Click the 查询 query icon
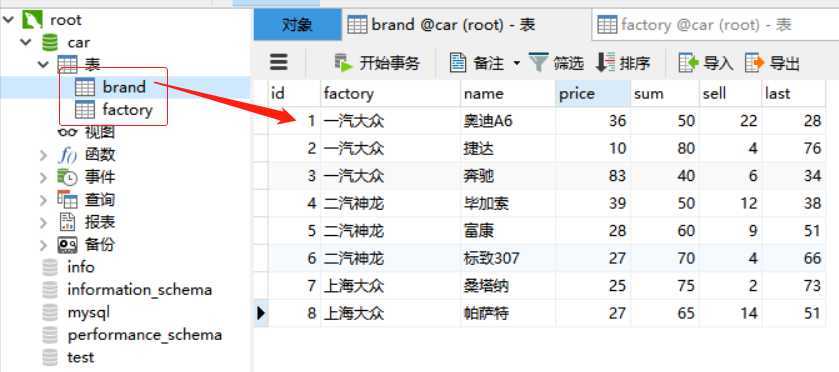This screenshot has width=839, height=372. pyautogui.click(x=67, y=200)
